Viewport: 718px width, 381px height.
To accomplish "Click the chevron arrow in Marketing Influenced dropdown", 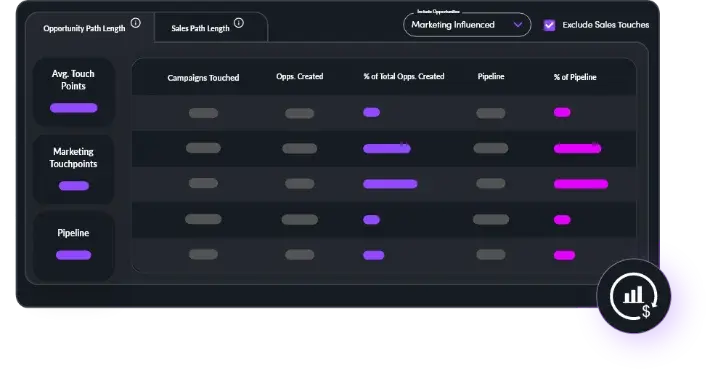I will coord(518,25).
